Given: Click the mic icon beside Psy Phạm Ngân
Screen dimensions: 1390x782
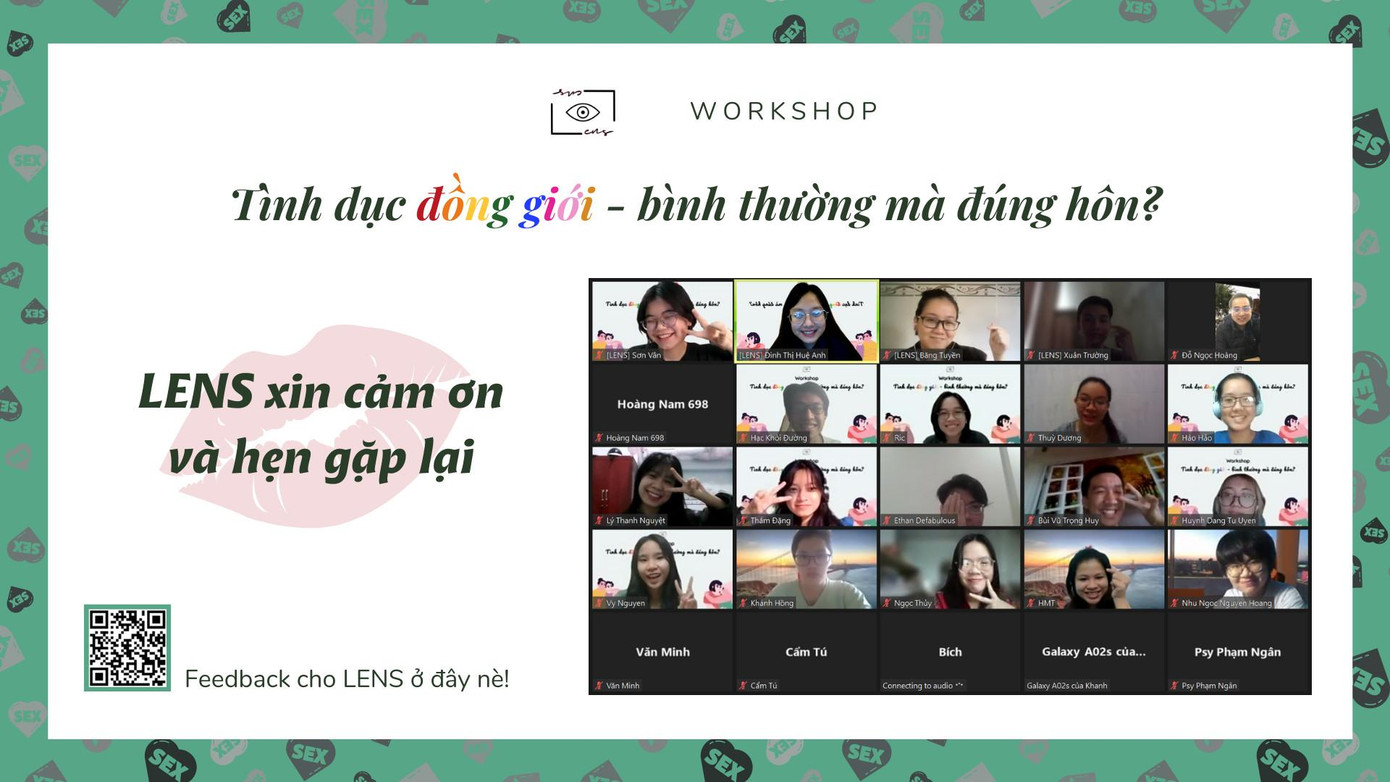Looking at the screenshot, I should (1175, 685).
